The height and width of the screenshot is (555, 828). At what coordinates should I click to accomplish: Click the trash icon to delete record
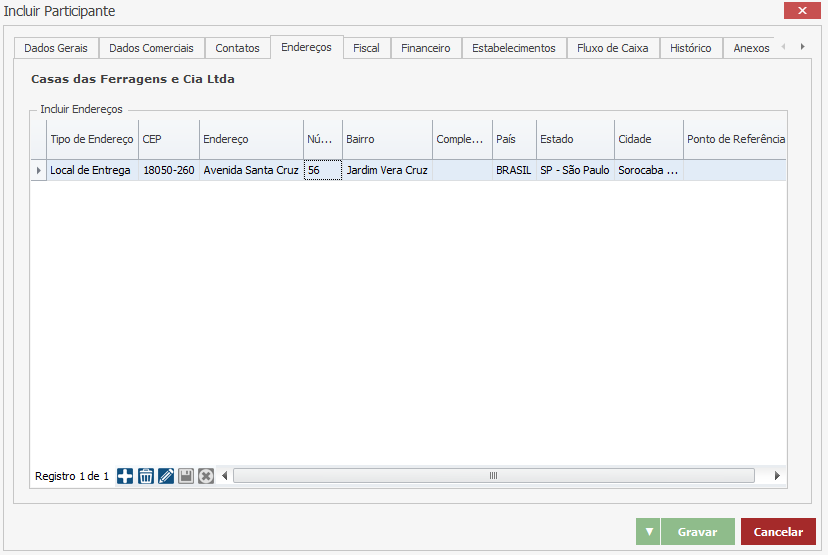point(146,476)
